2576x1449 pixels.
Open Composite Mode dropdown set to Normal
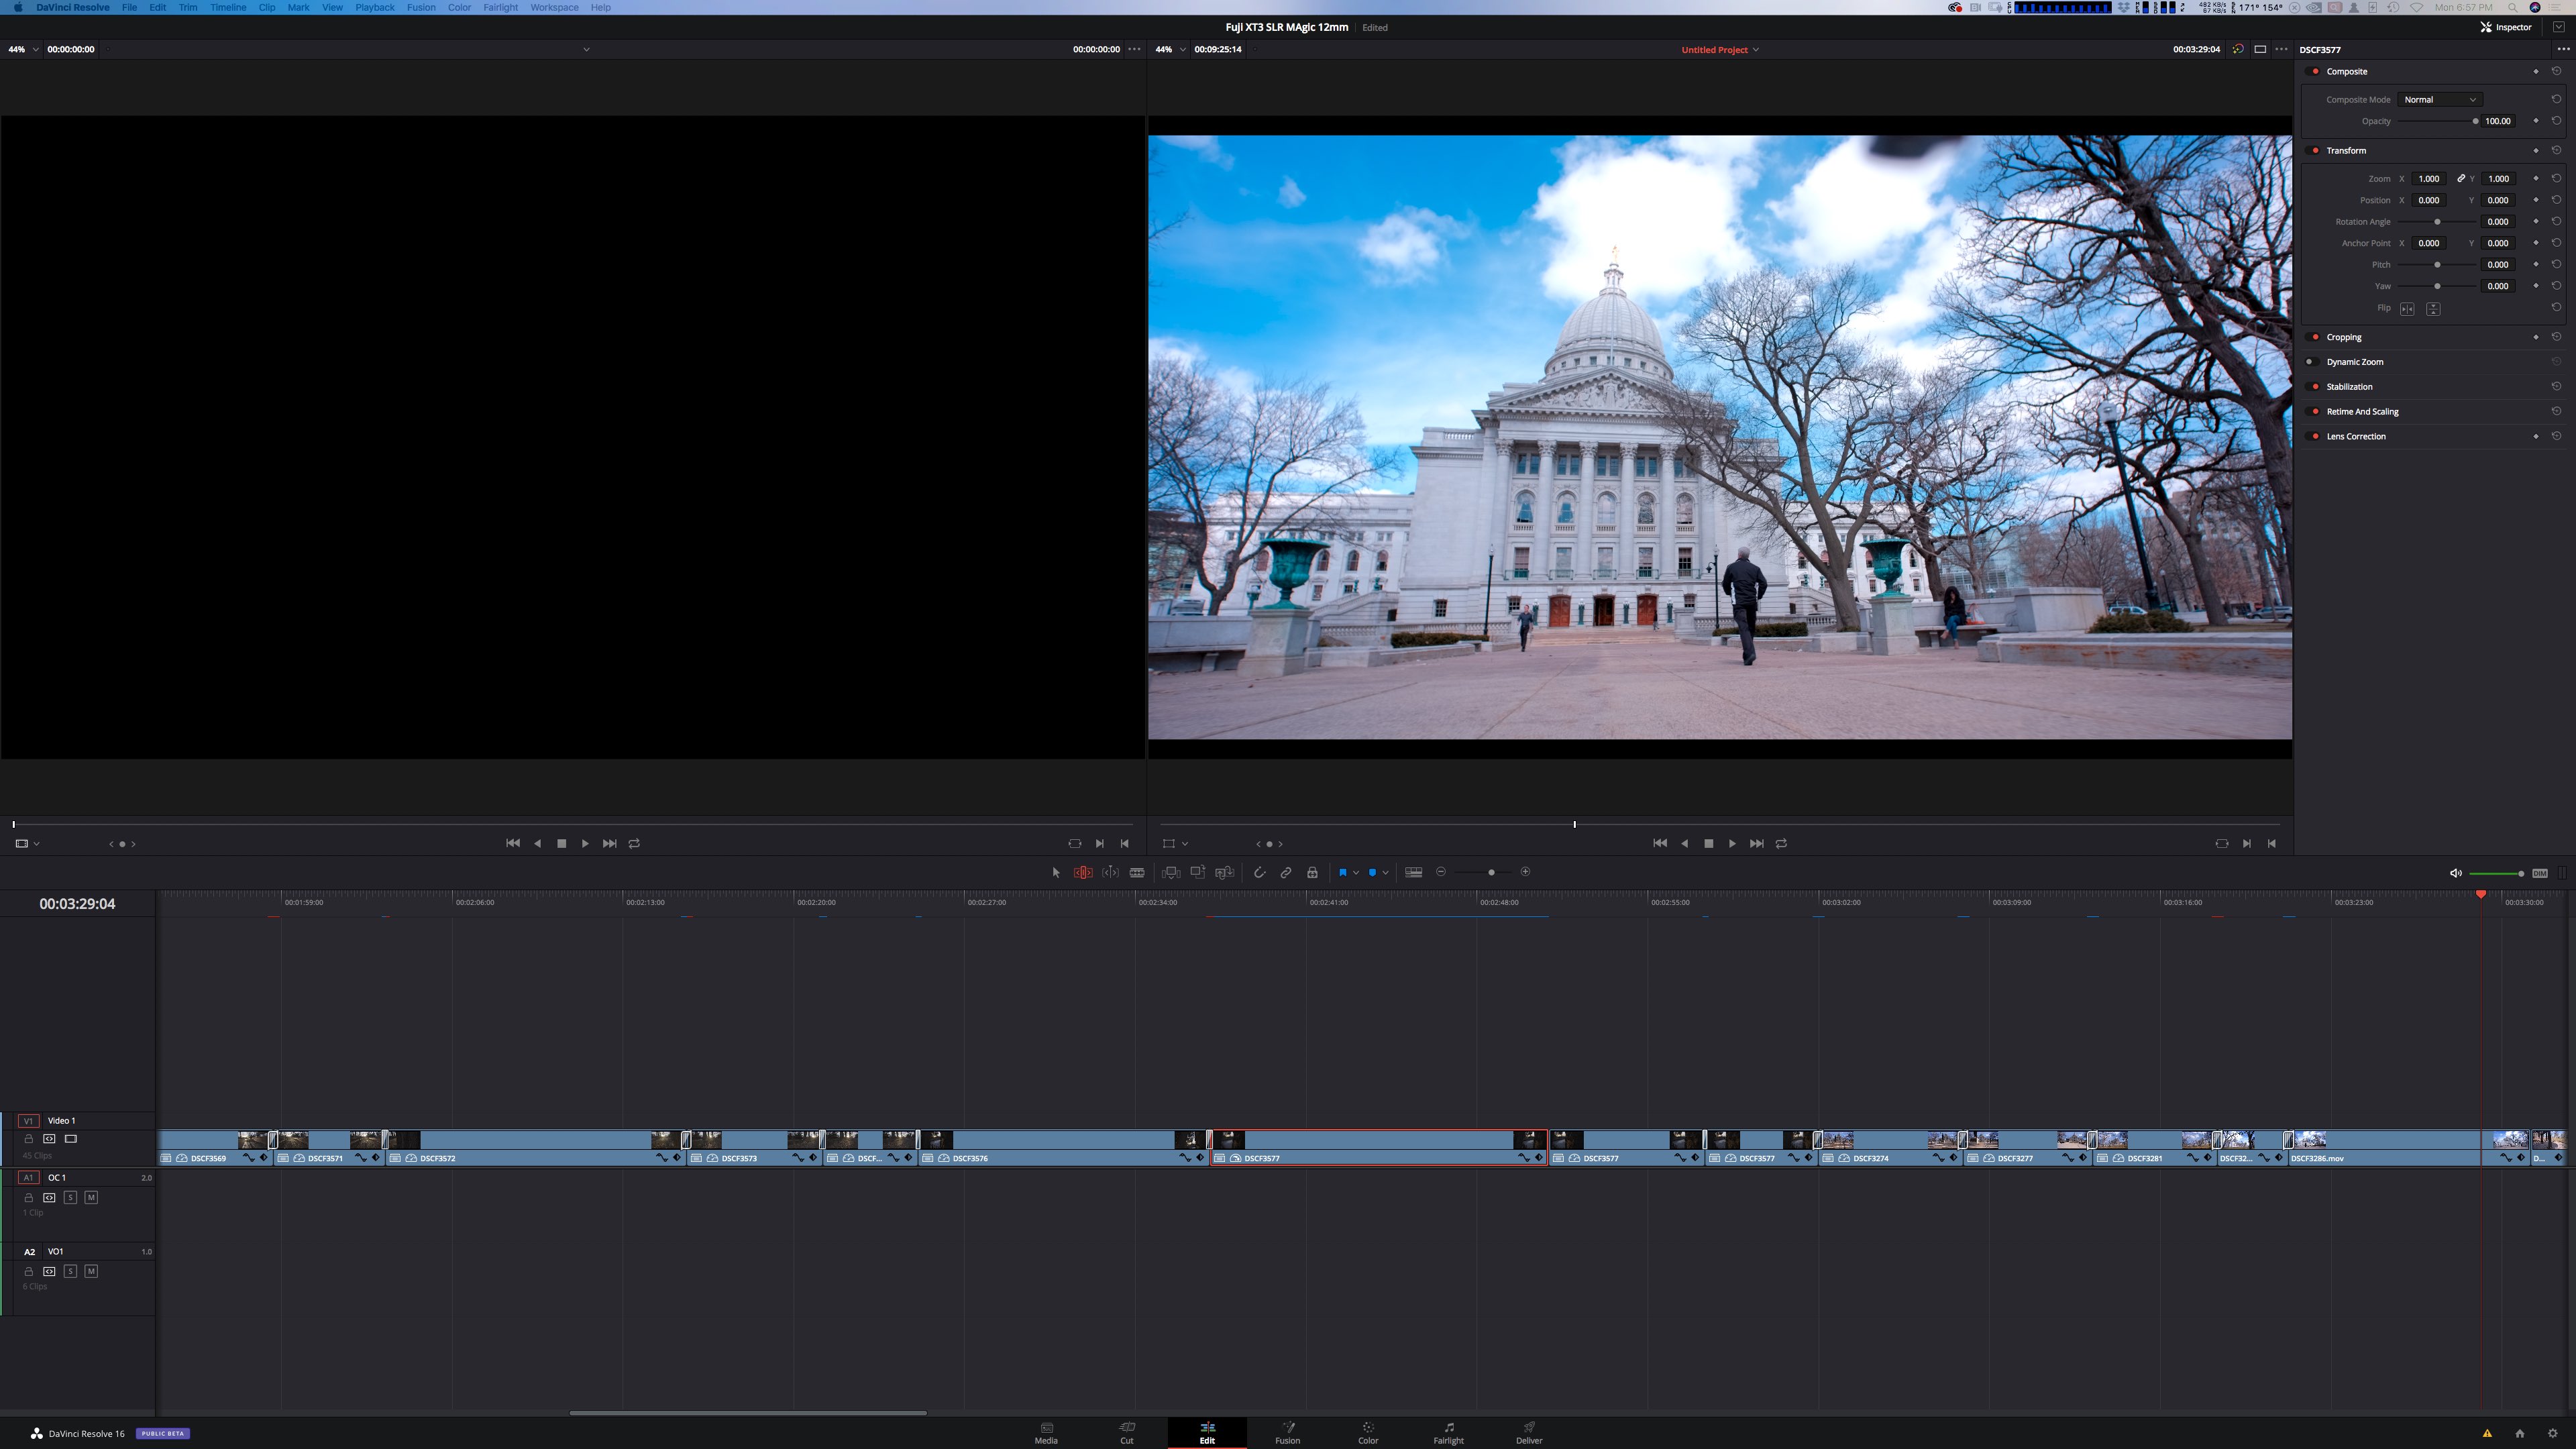(x=2440, y=99)
